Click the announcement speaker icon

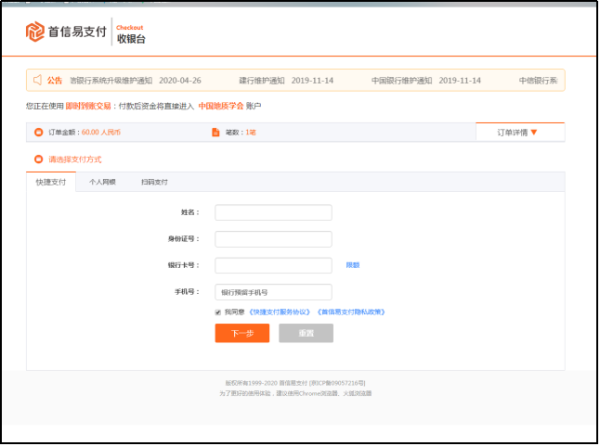(37, 80)
